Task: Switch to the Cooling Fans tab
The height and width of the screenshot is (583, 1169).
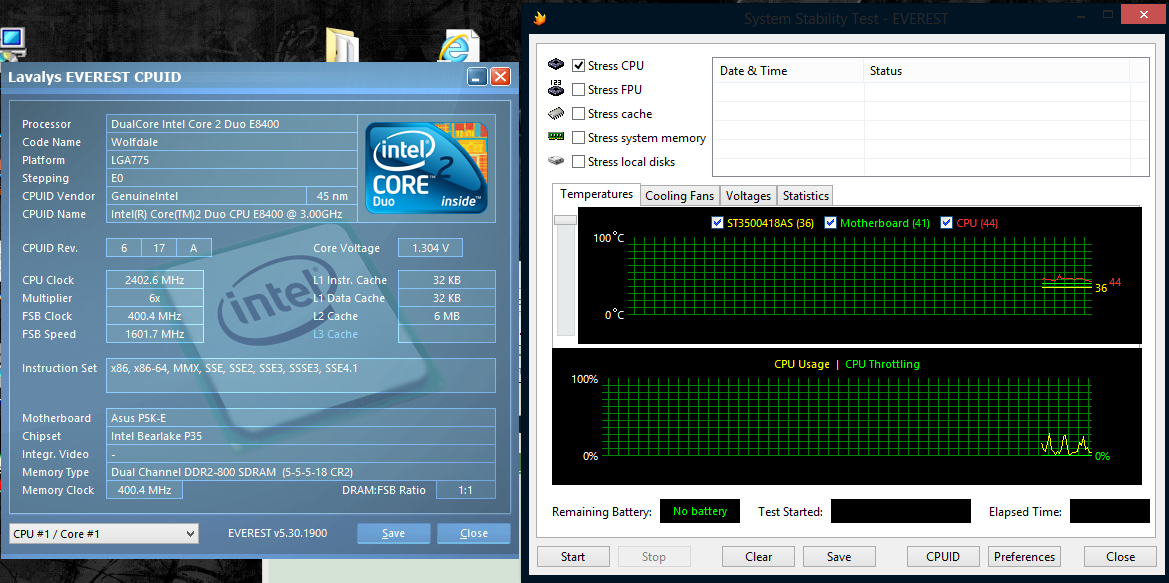Action: 679,195
